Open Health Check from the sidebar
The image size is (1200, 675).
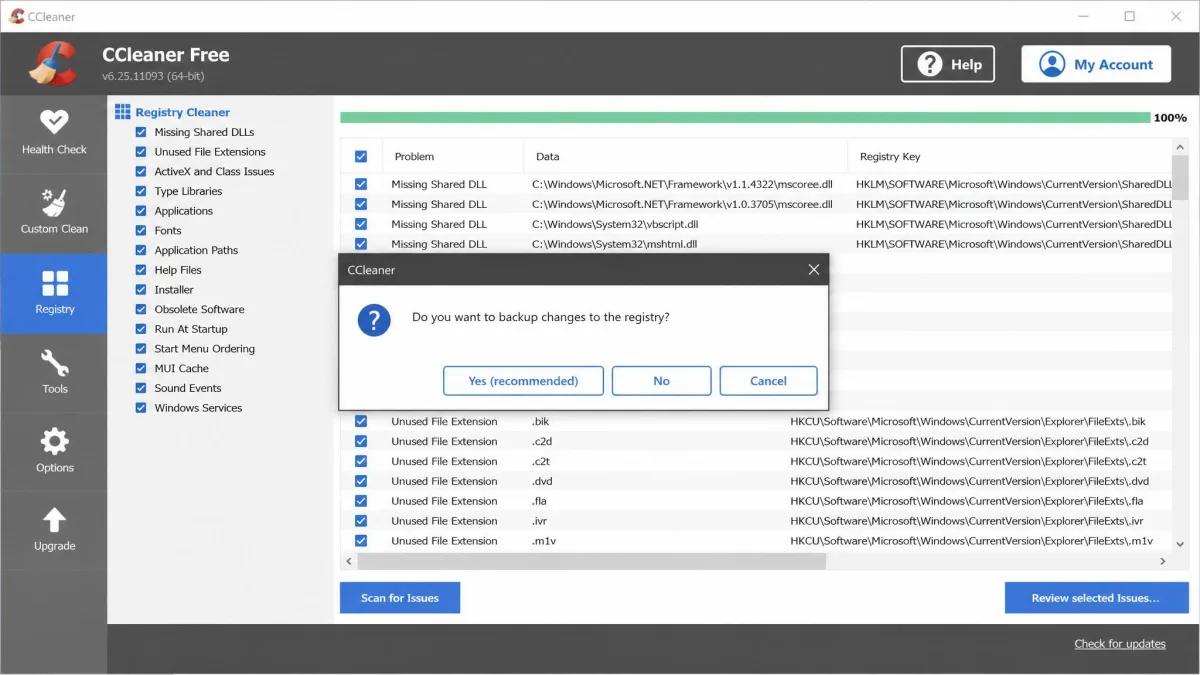point(54,133)
